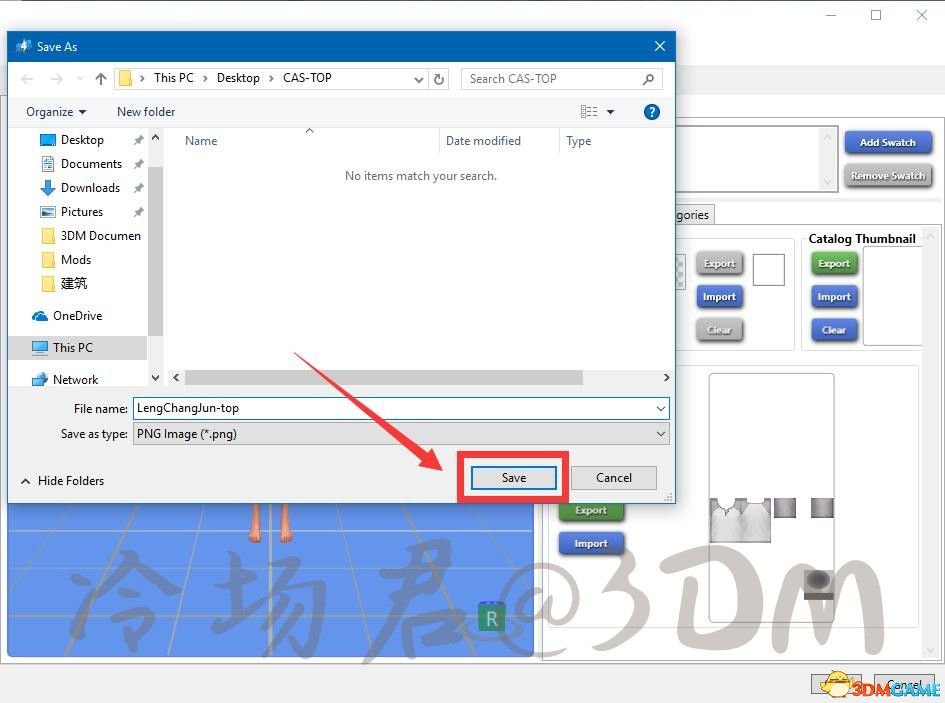The width and height of the screenshot is (945, 703).
Task: Expand the Save as type dropdown
Action: [x=661, y=434]
